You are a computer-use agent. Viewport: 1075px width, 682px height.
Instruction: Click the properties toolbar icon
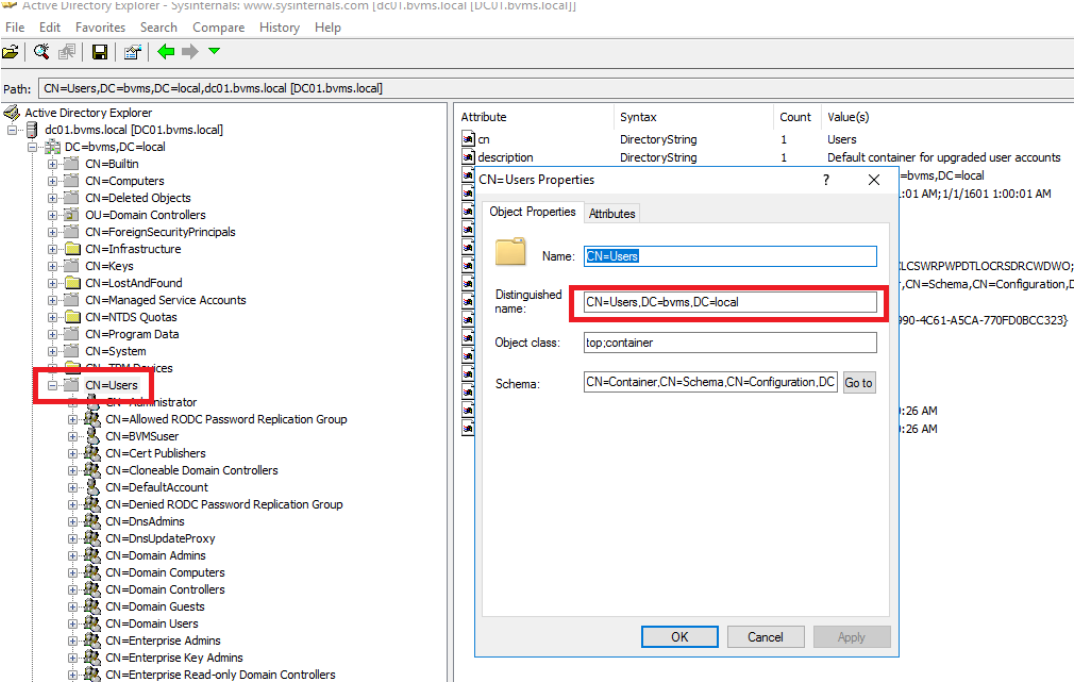point(132,52)
